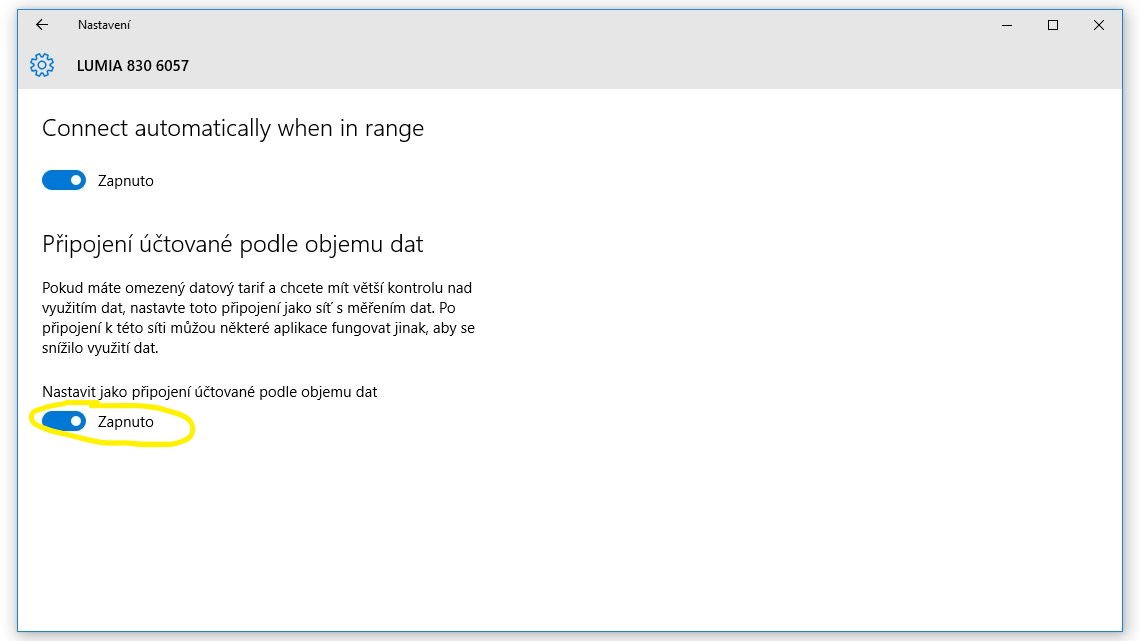Click the settings gear icon

point(42,66)
